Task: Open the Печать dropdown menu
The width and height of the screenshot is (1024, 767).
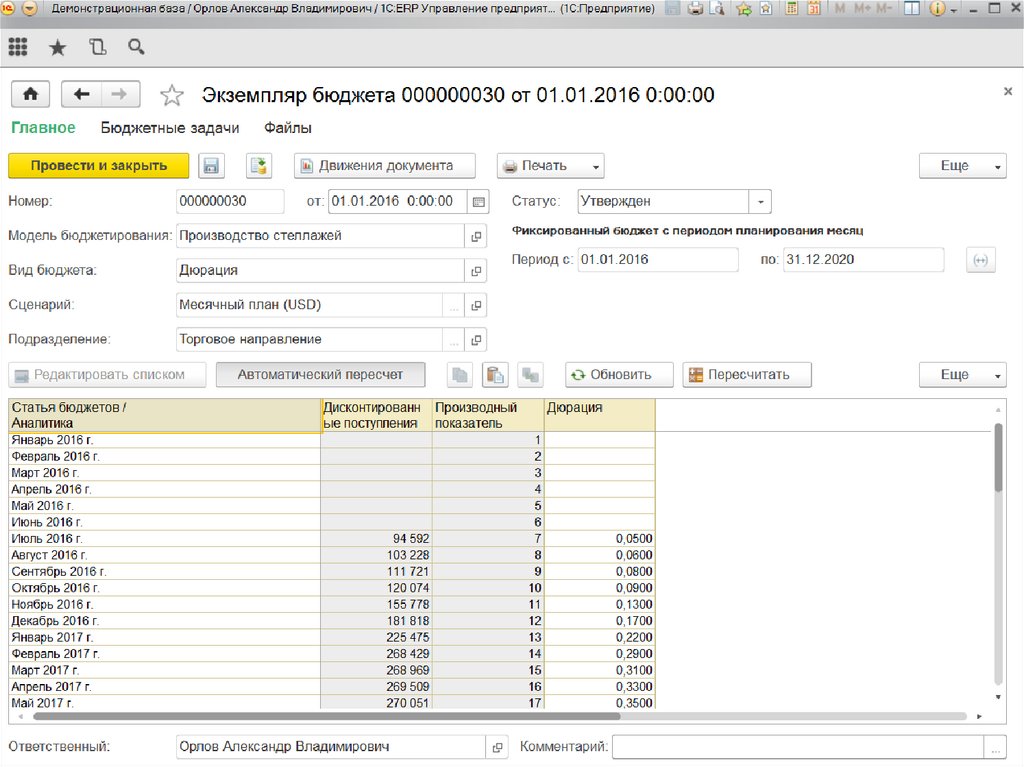Action: pyautogui.click(x=551, y=166)
